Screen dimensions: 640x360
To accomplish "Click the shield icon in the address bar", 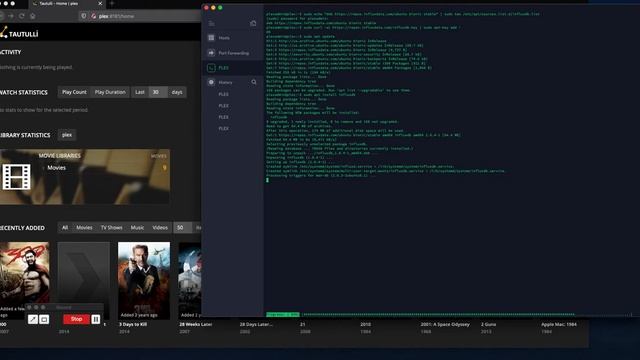I will click(x=84, y=16).
